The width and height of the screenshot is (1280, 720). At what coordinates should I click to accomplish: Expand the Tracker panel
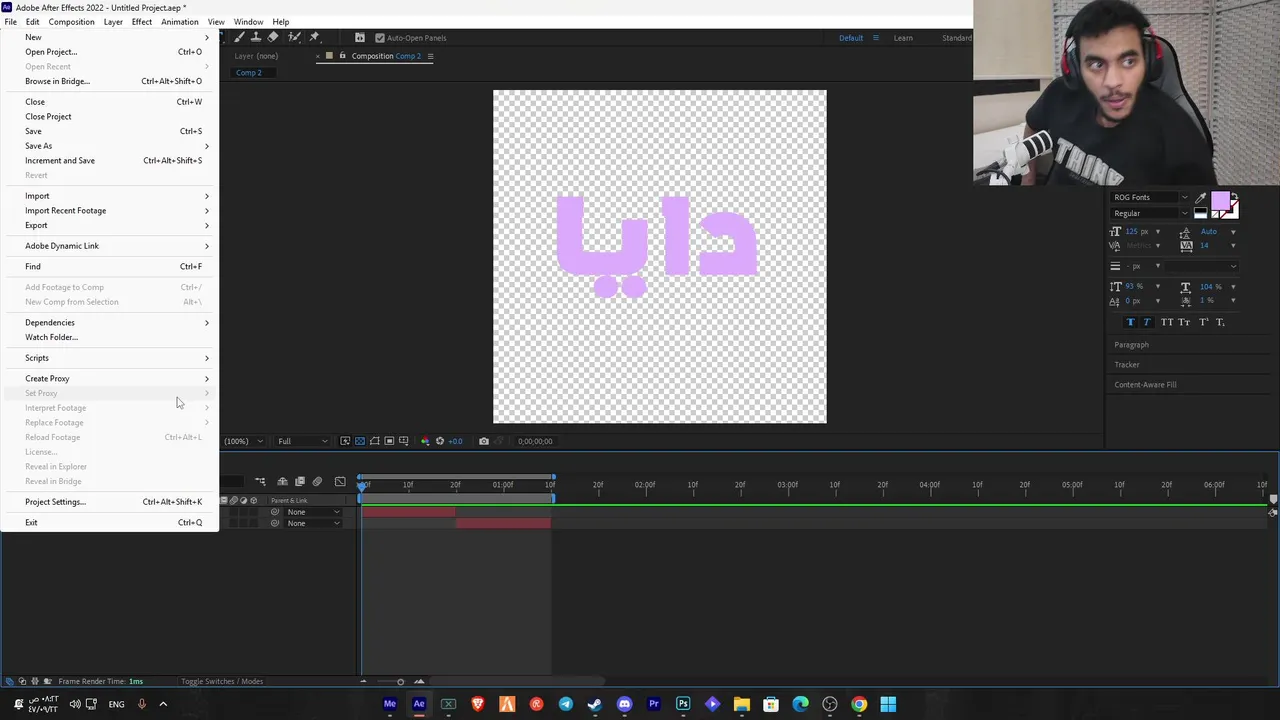[x=1127, y=365]
